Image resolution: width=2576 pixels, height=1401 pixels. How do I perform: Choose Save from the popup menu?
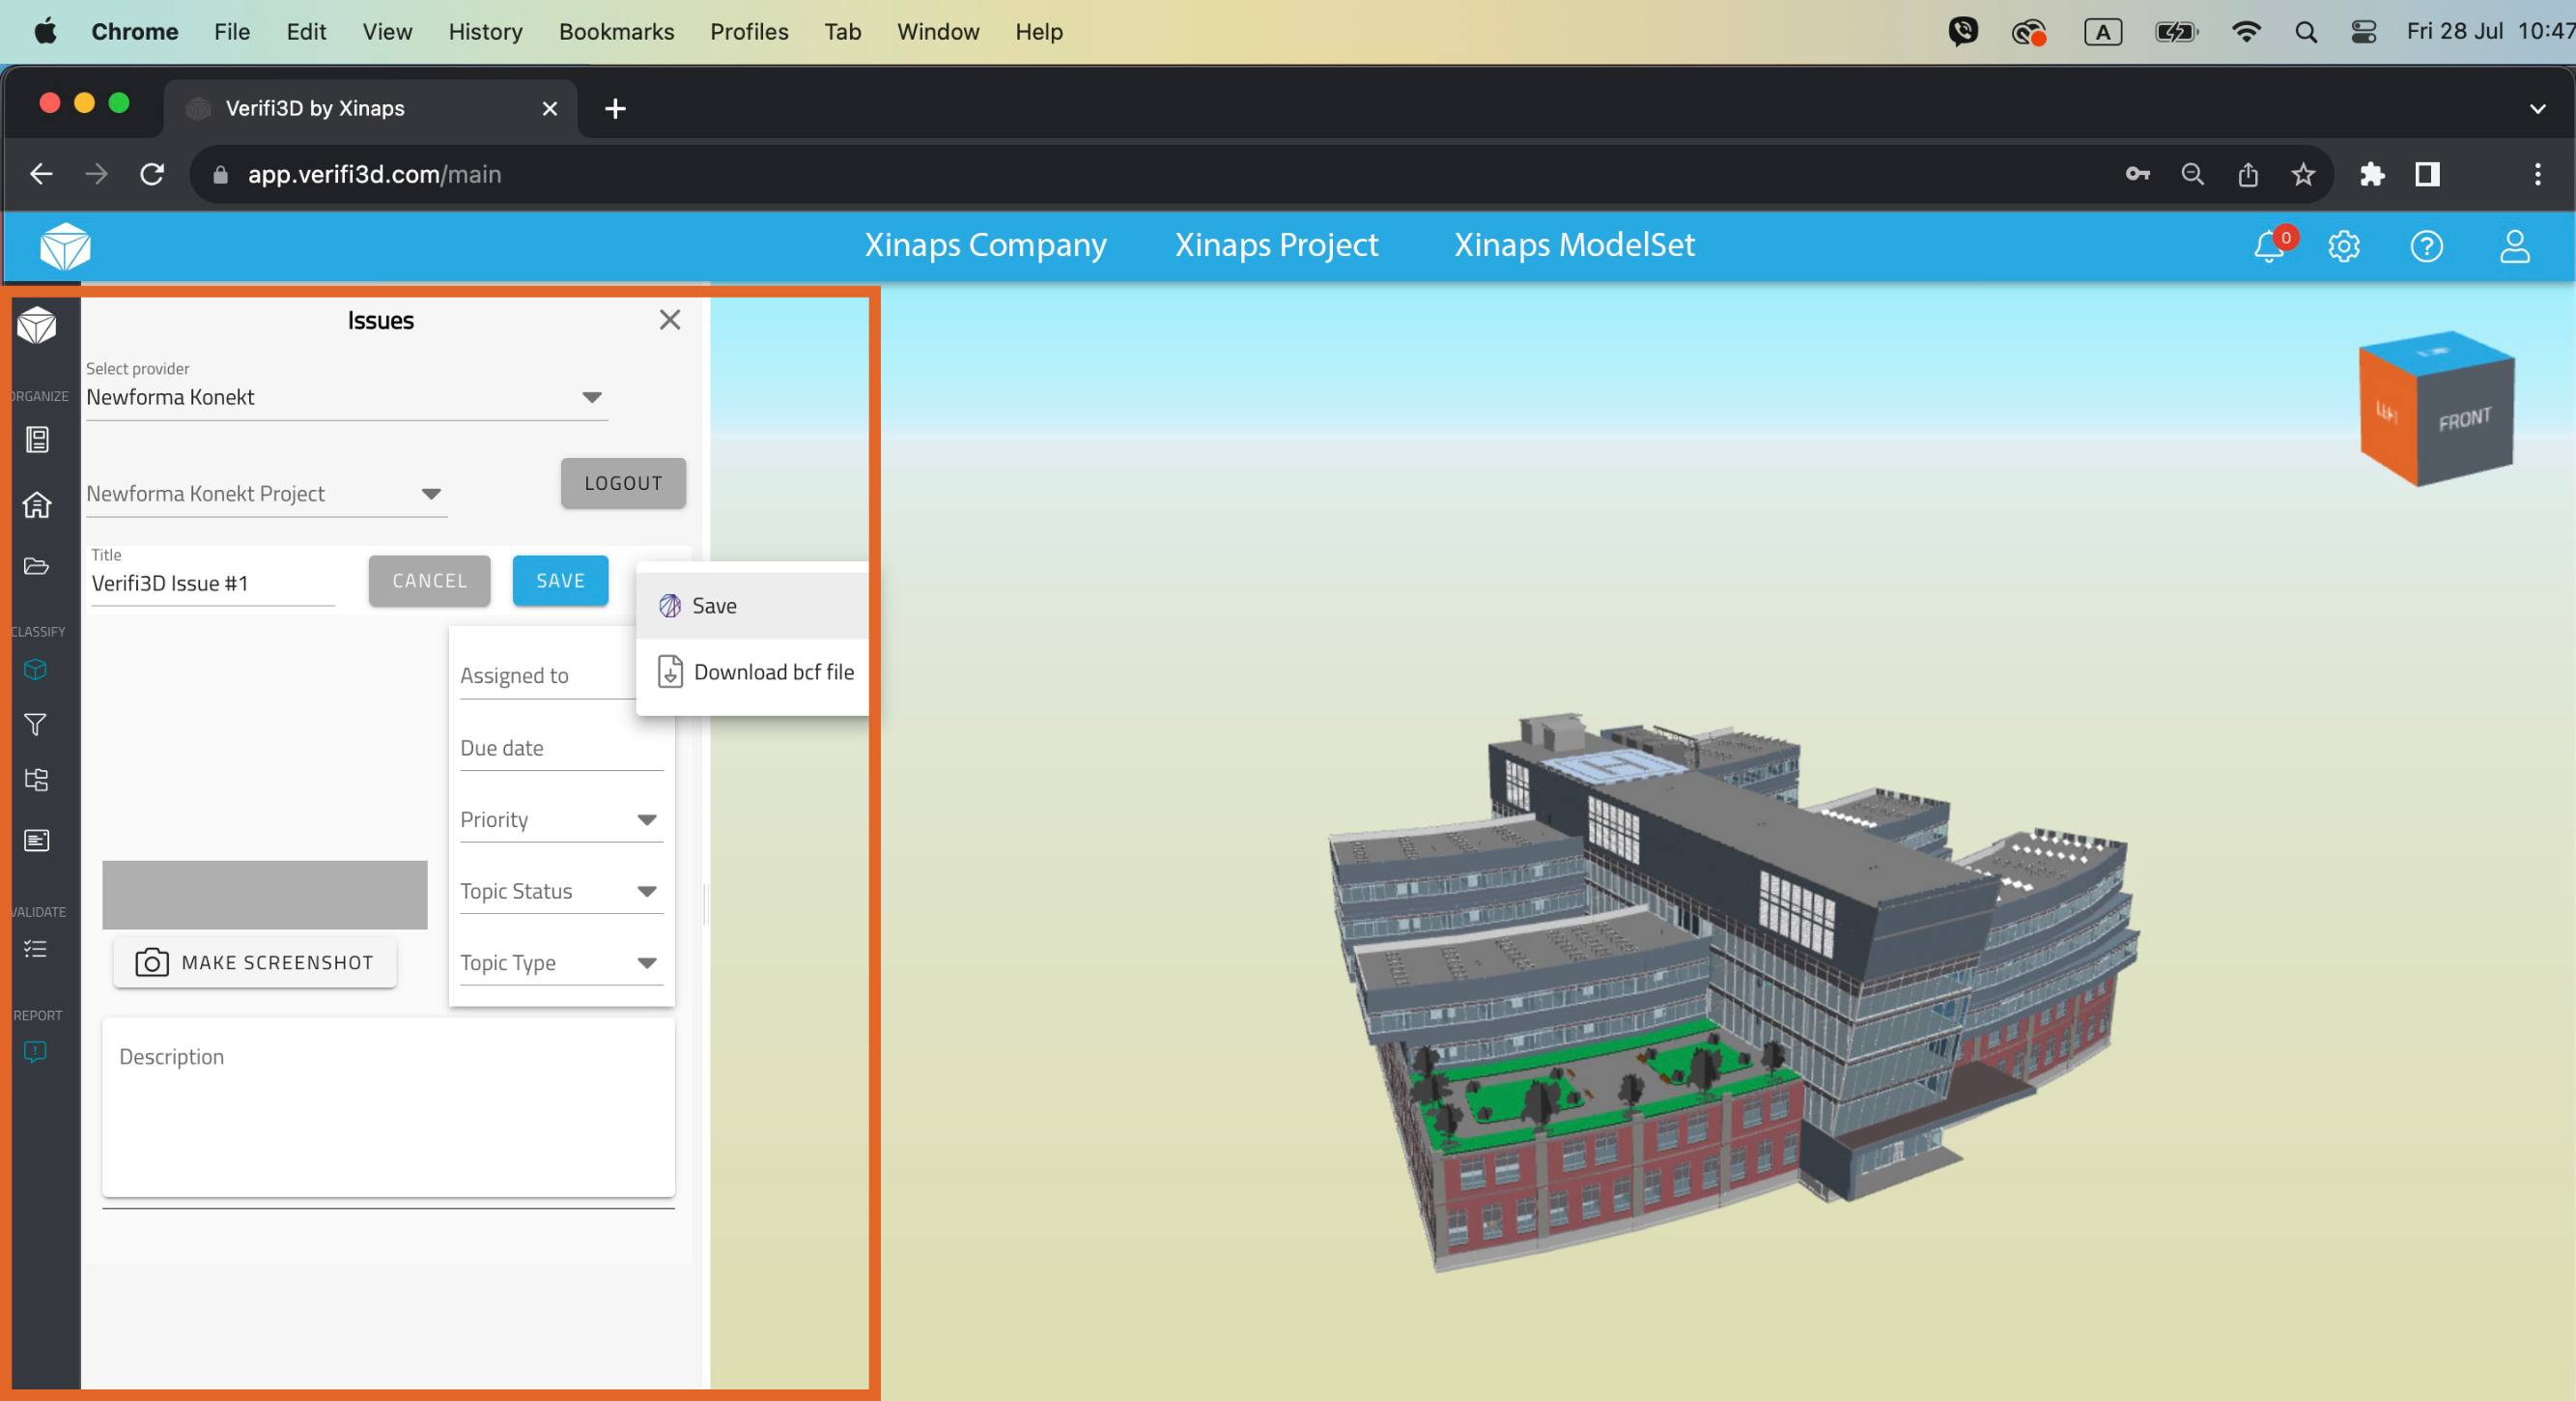click(x=752, y=606)
